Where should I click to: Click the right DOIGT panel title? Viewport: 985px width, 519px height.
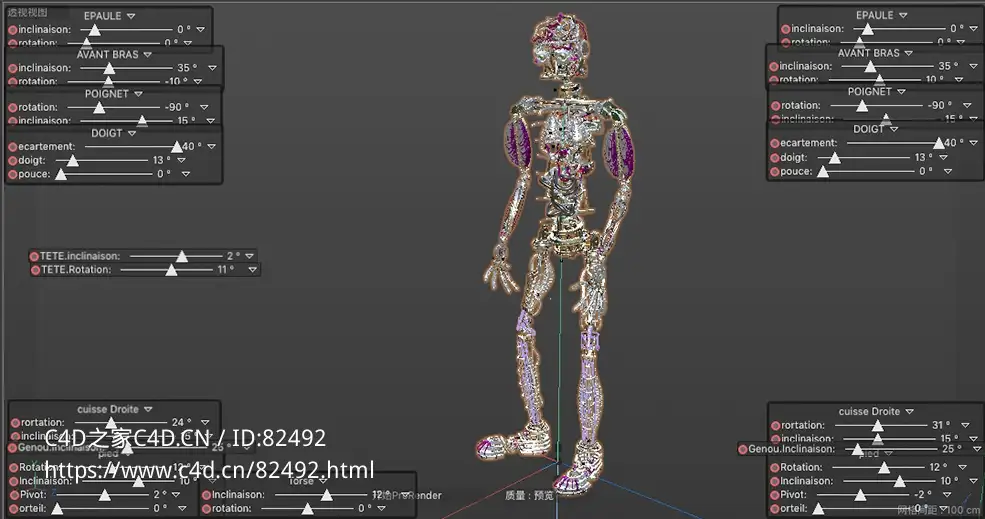click(868, 129)
